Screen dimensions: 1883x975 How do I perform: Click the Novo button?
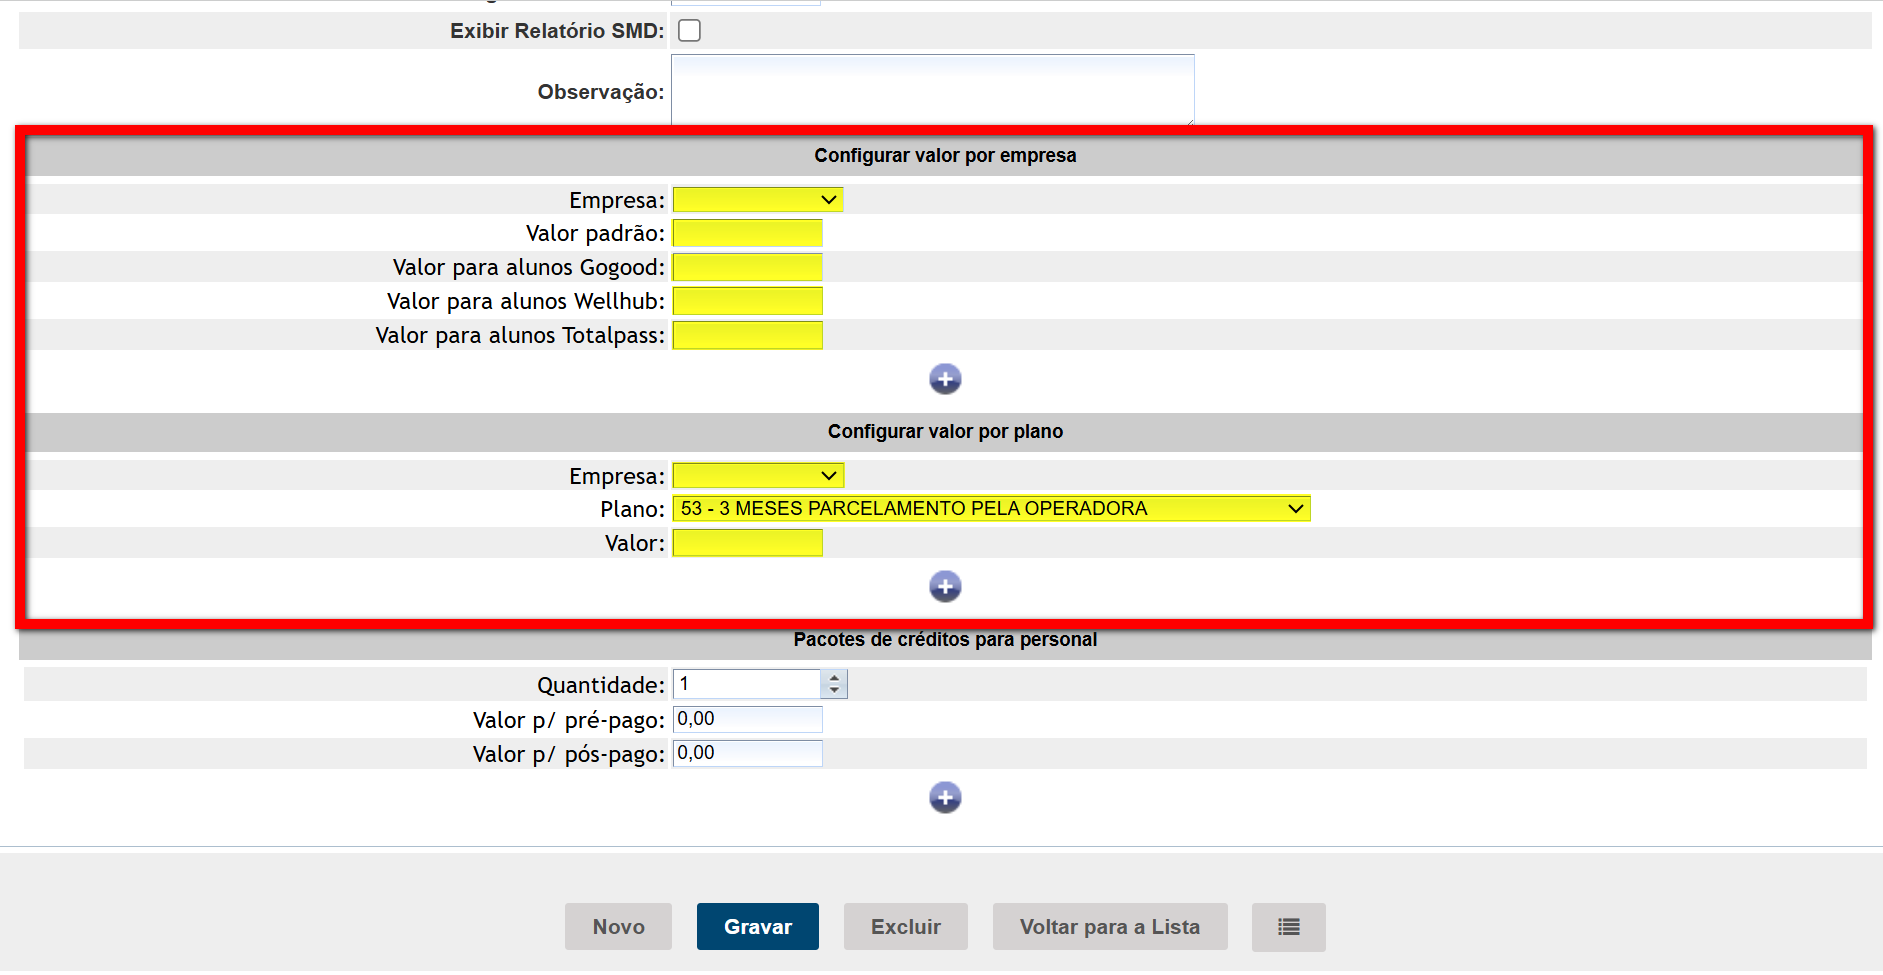[x=618, y=927]
